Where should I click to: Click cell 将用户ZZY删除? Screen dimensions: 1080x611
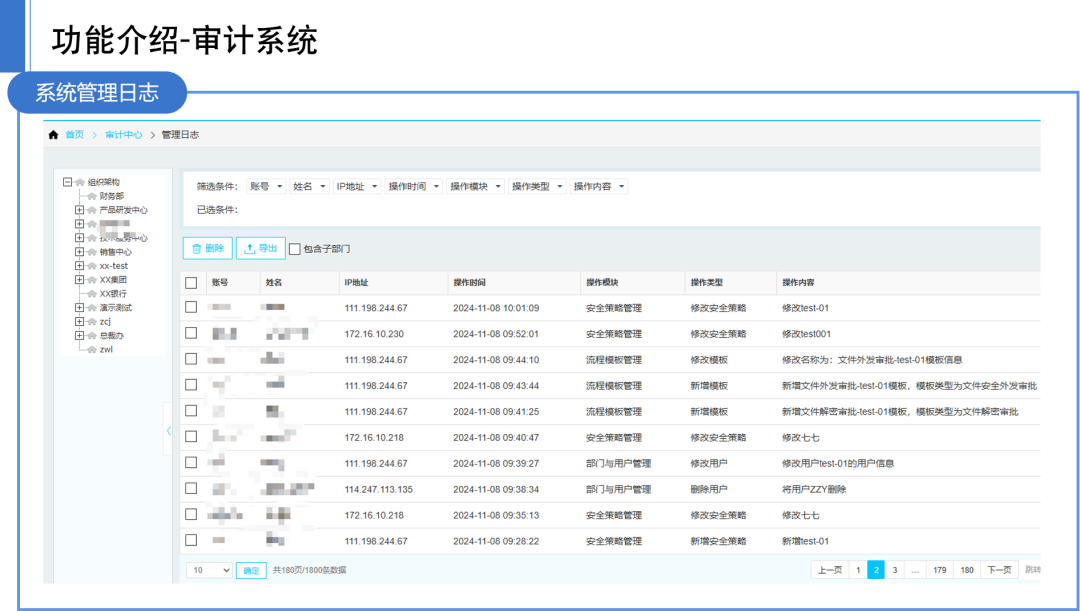[x=814, y=490]
